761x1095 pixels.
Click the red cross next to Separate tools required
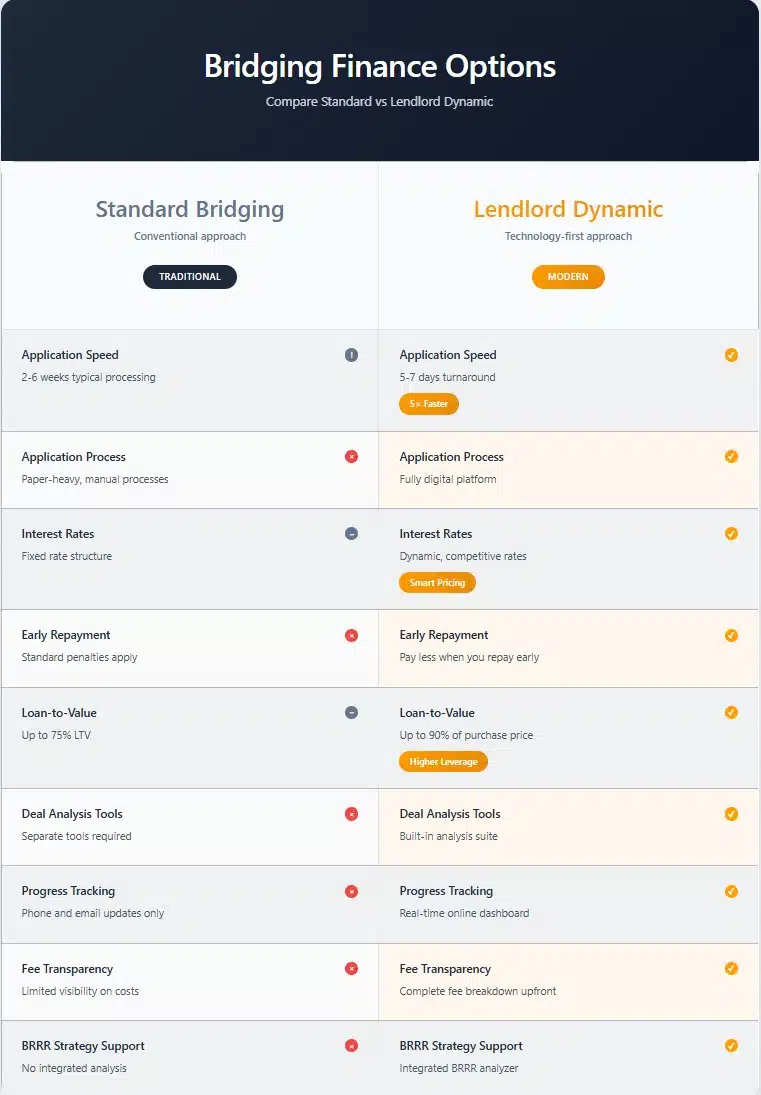coord(351,814)
